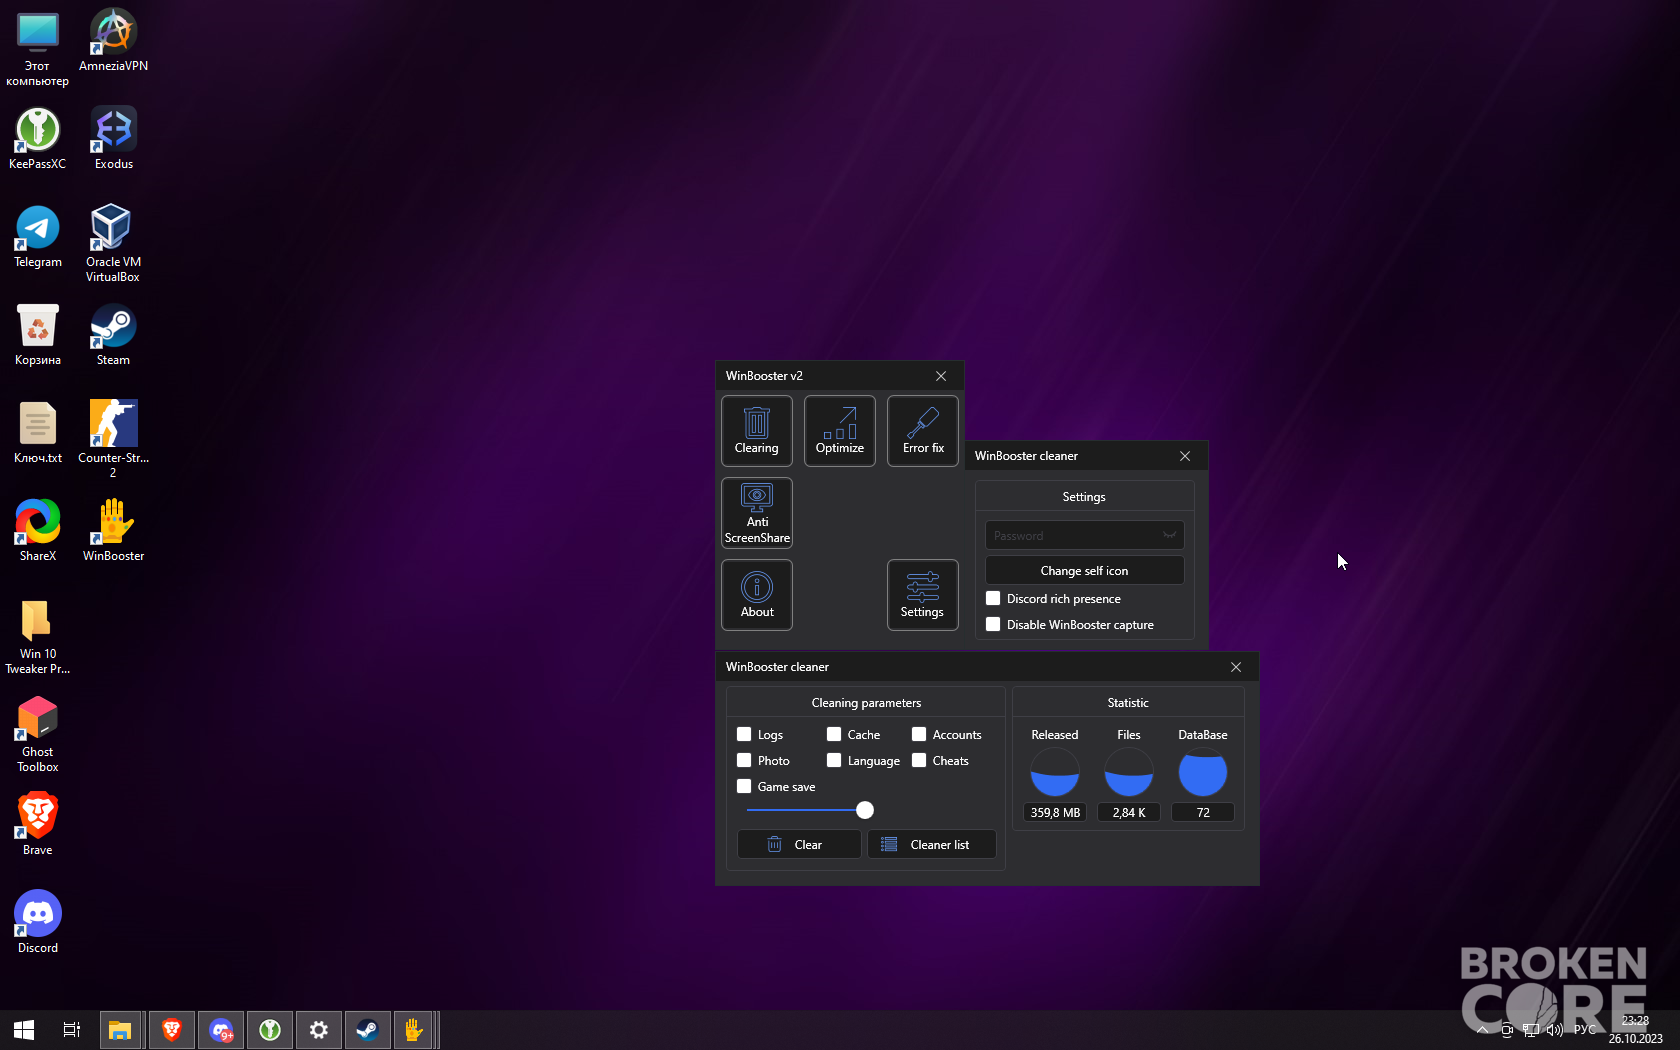Enable the Cache cleaning checkbox
The height and width of the screenshot is (1050, 1680).
pos(834,734)
